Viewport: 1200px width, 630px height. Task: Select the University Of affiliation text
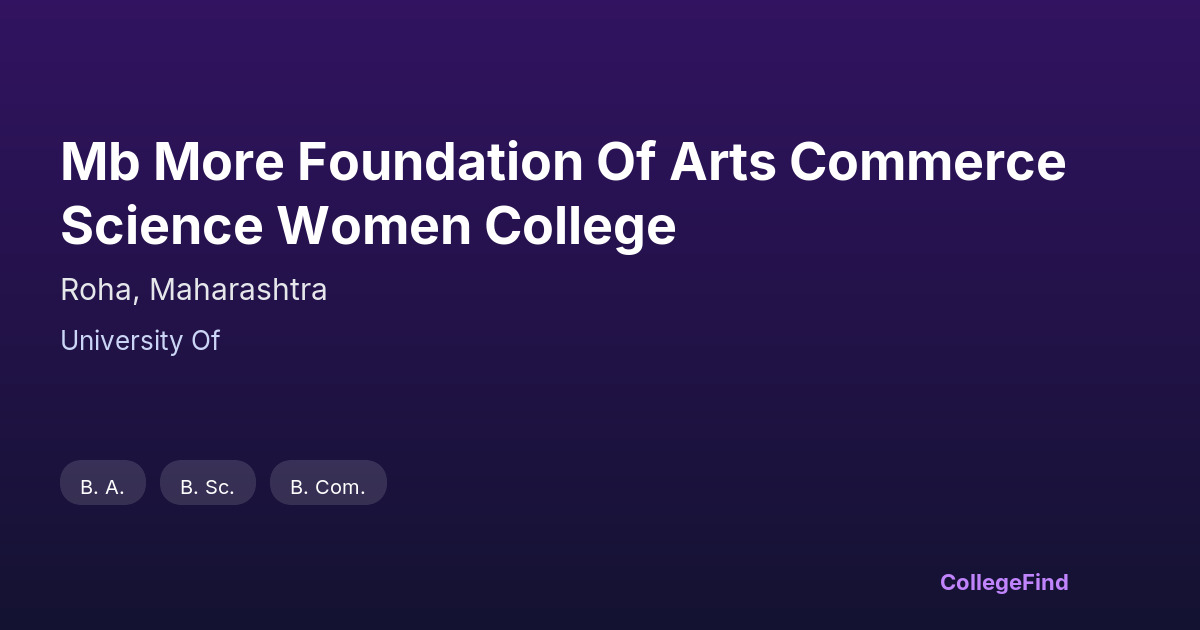(x=139, y=341)
